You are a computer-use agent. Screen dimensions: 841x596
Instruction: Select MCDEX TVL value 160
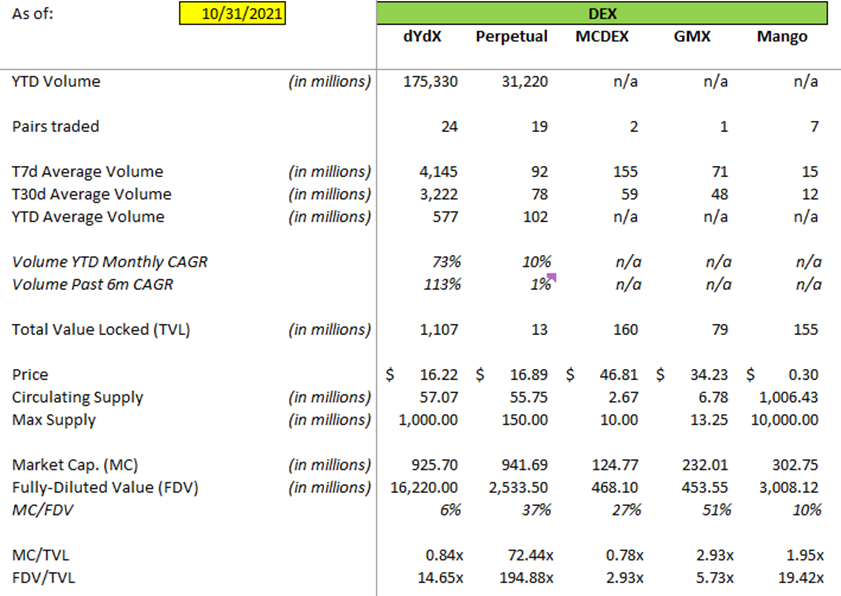click(625, 329)
